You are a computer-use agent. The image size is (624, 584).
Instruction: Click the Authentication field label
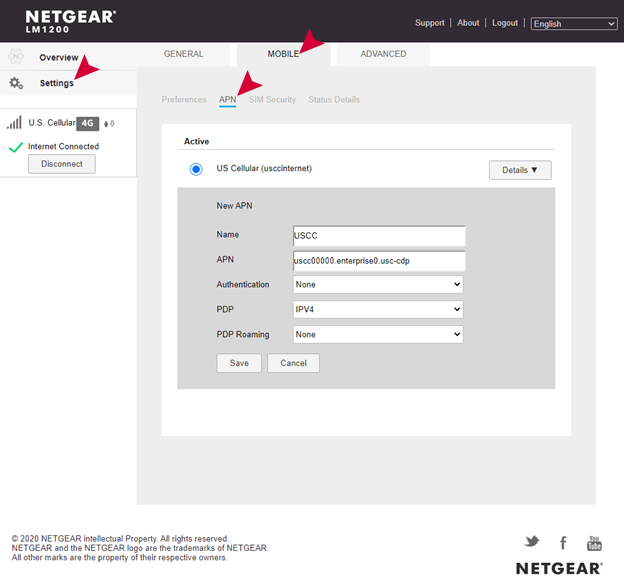pyautogui.click(x=243, y=285)
